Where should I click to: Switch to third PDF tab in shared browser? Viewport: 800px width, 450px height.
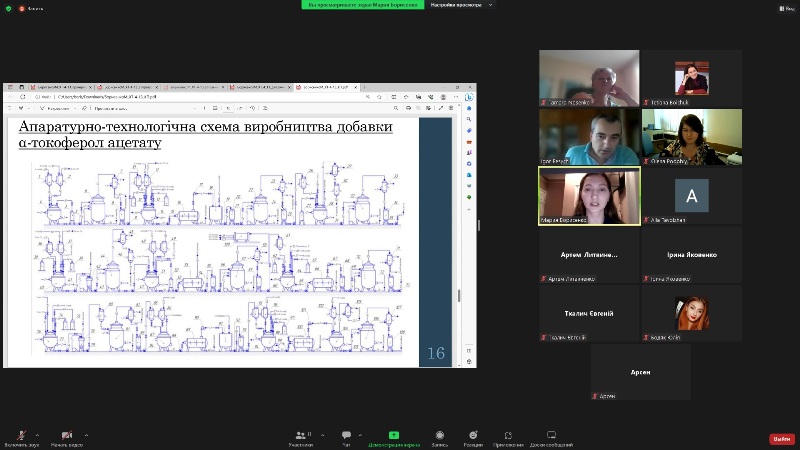[x=194, y=87]
